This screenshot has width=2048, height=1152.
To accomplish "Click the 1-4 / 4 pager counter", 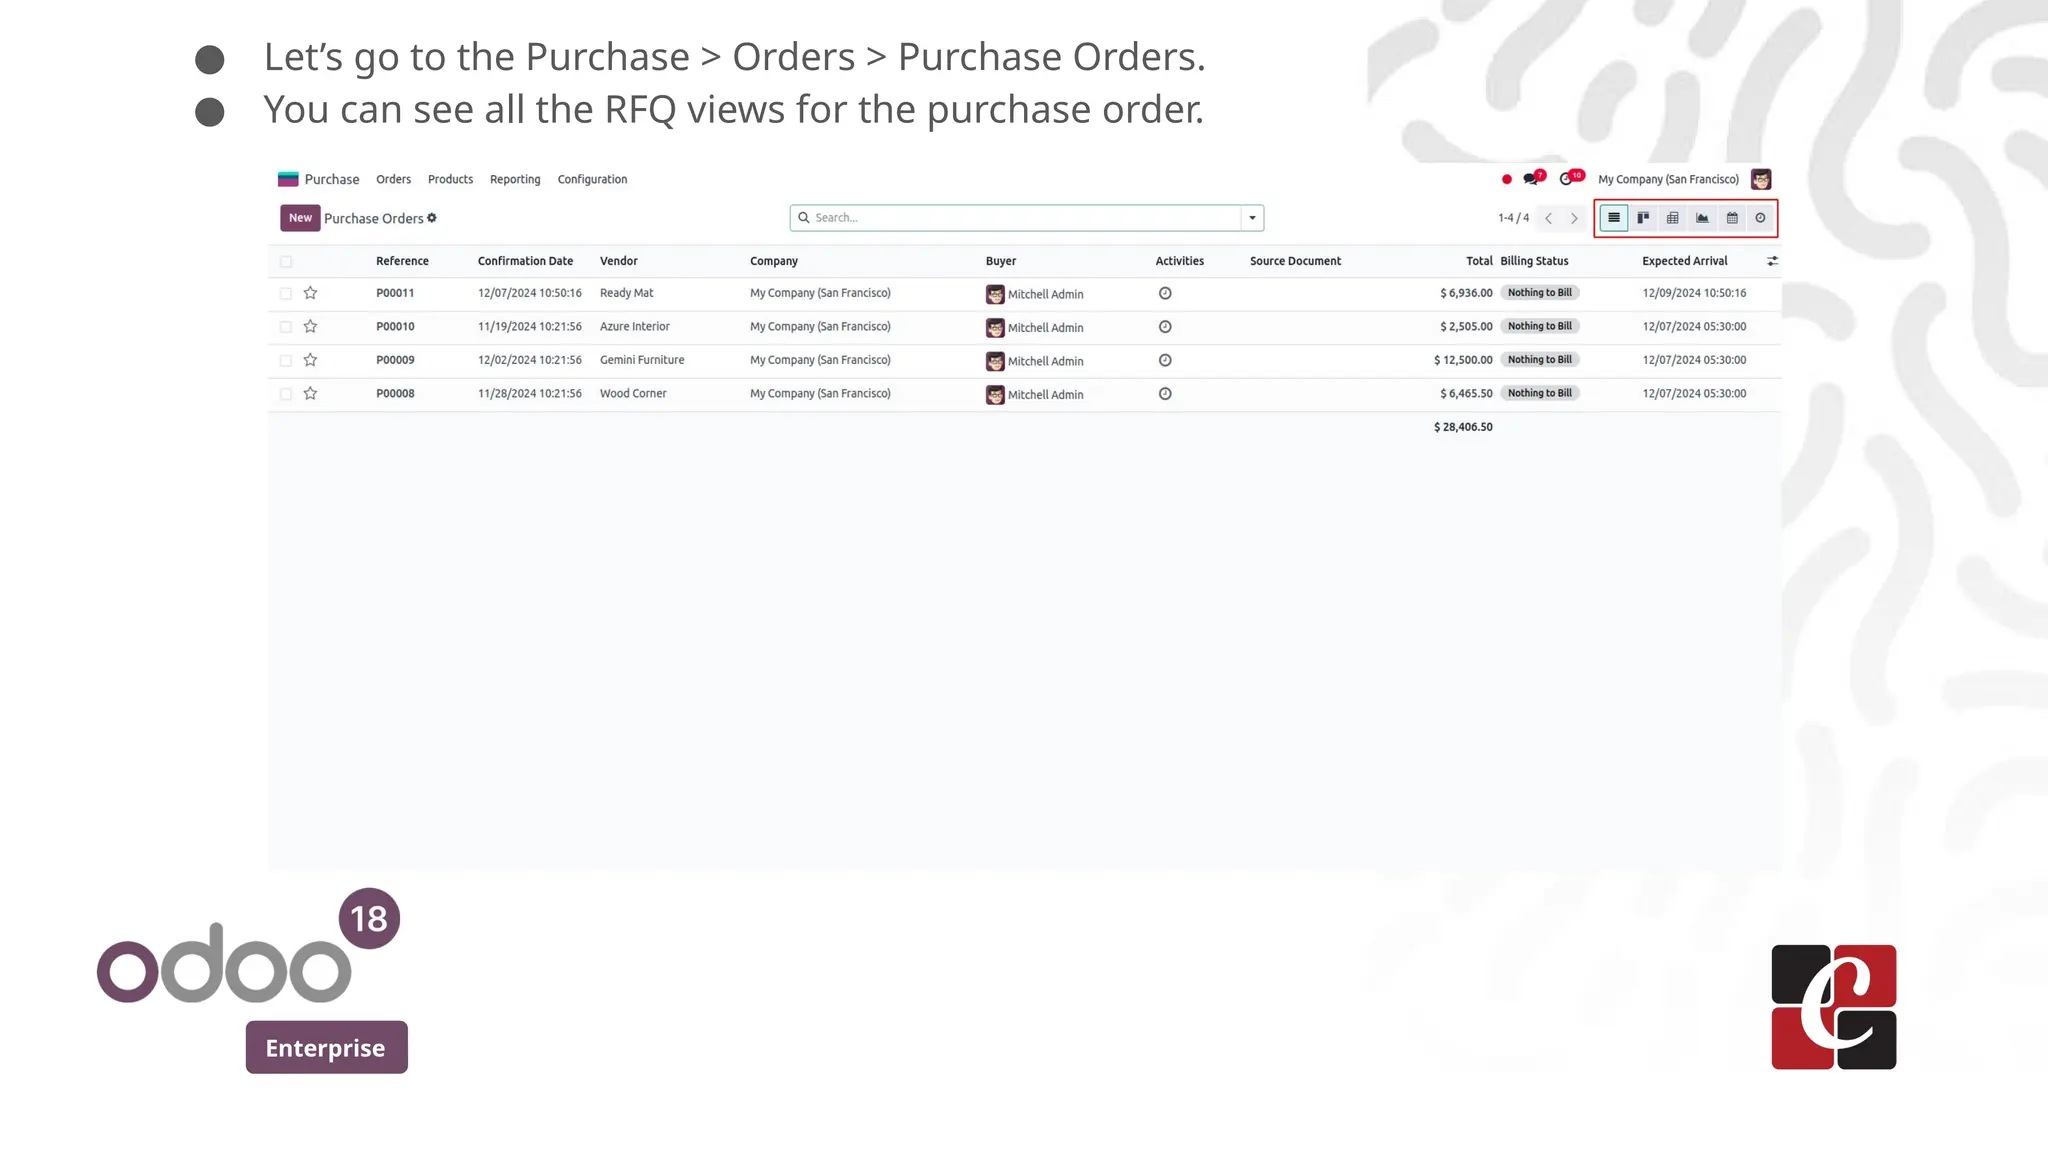I will point(1513,218).
